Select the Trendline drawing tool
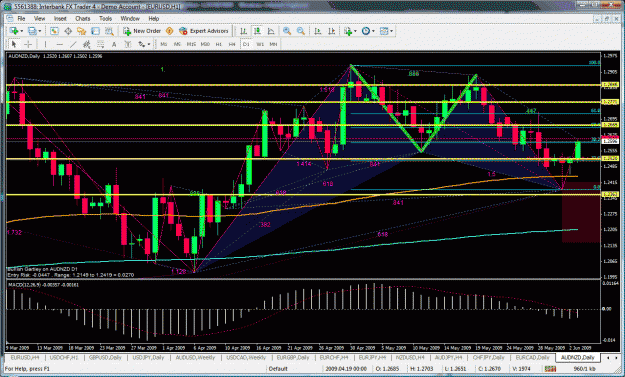 click(x=73, y=44)
